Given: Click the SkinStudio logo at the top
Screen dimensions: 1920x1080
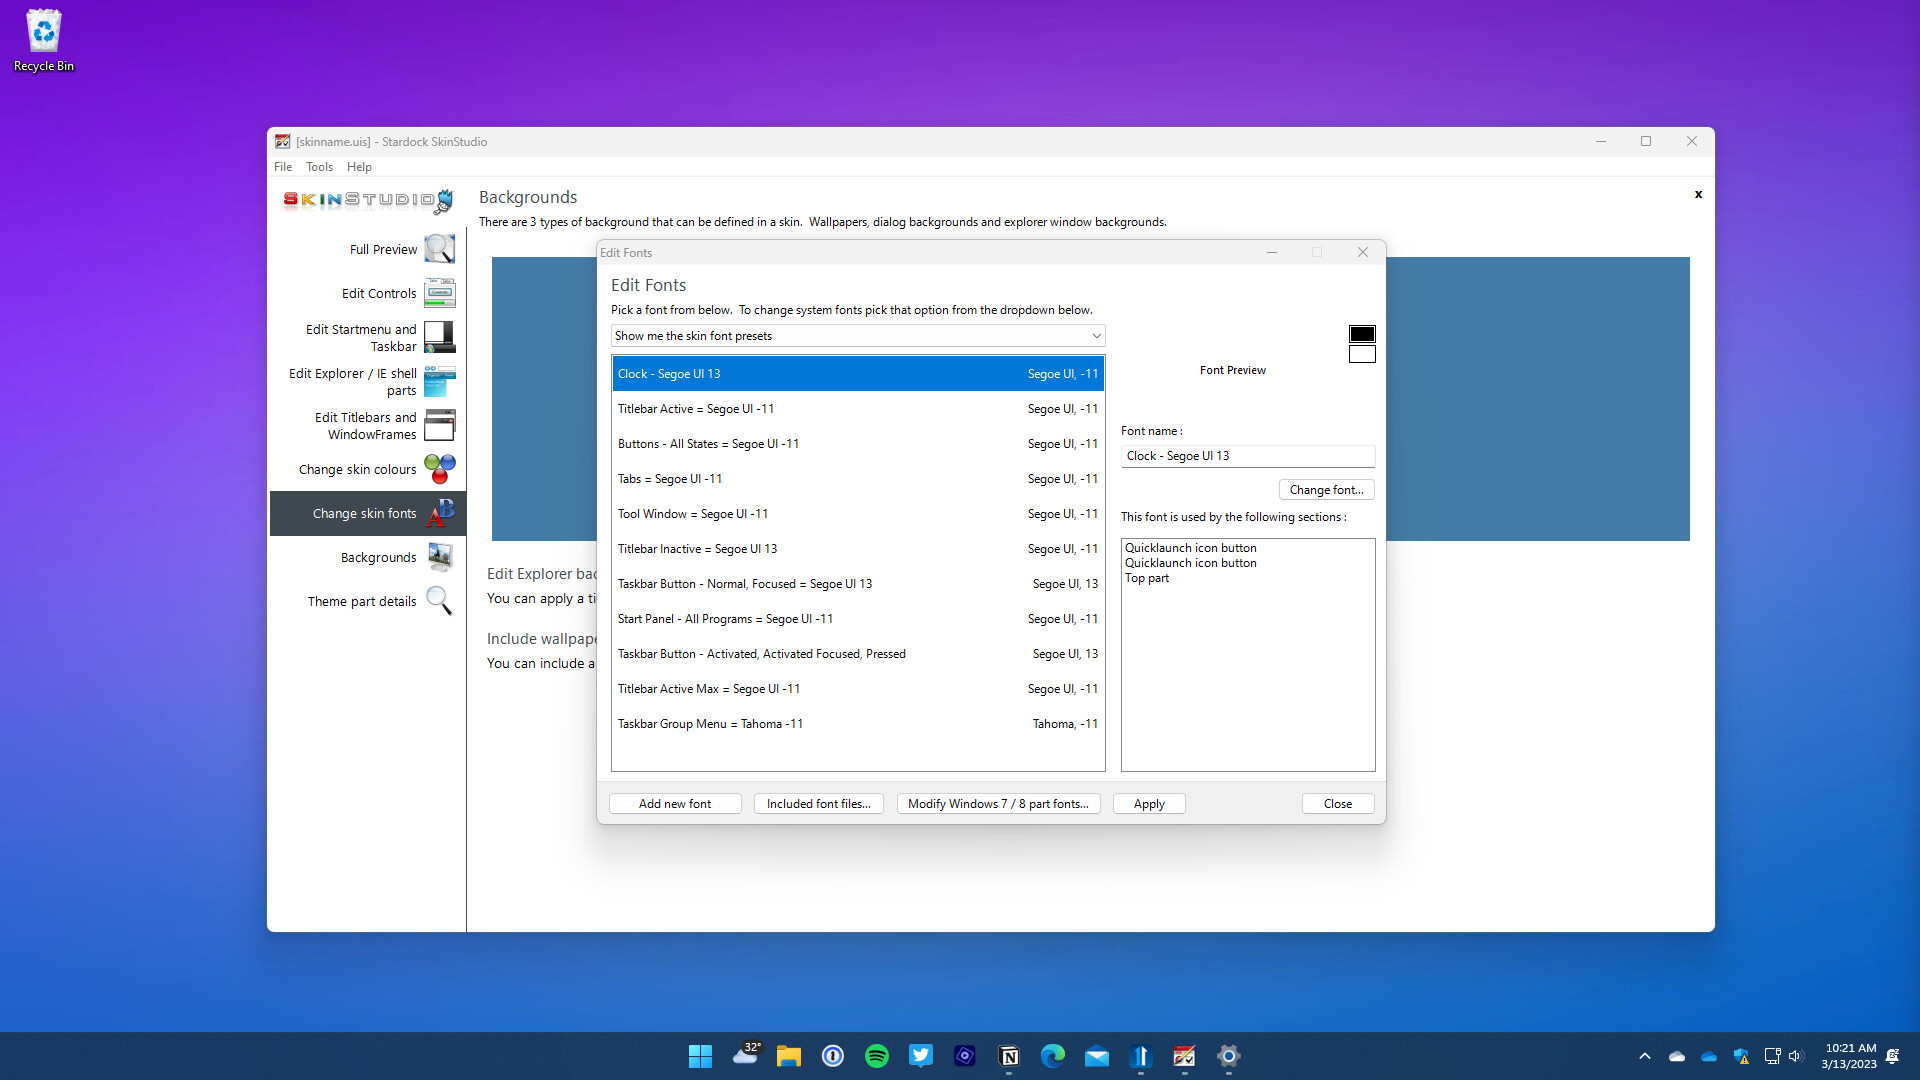Looking at the screenshot, I should 366,201.
